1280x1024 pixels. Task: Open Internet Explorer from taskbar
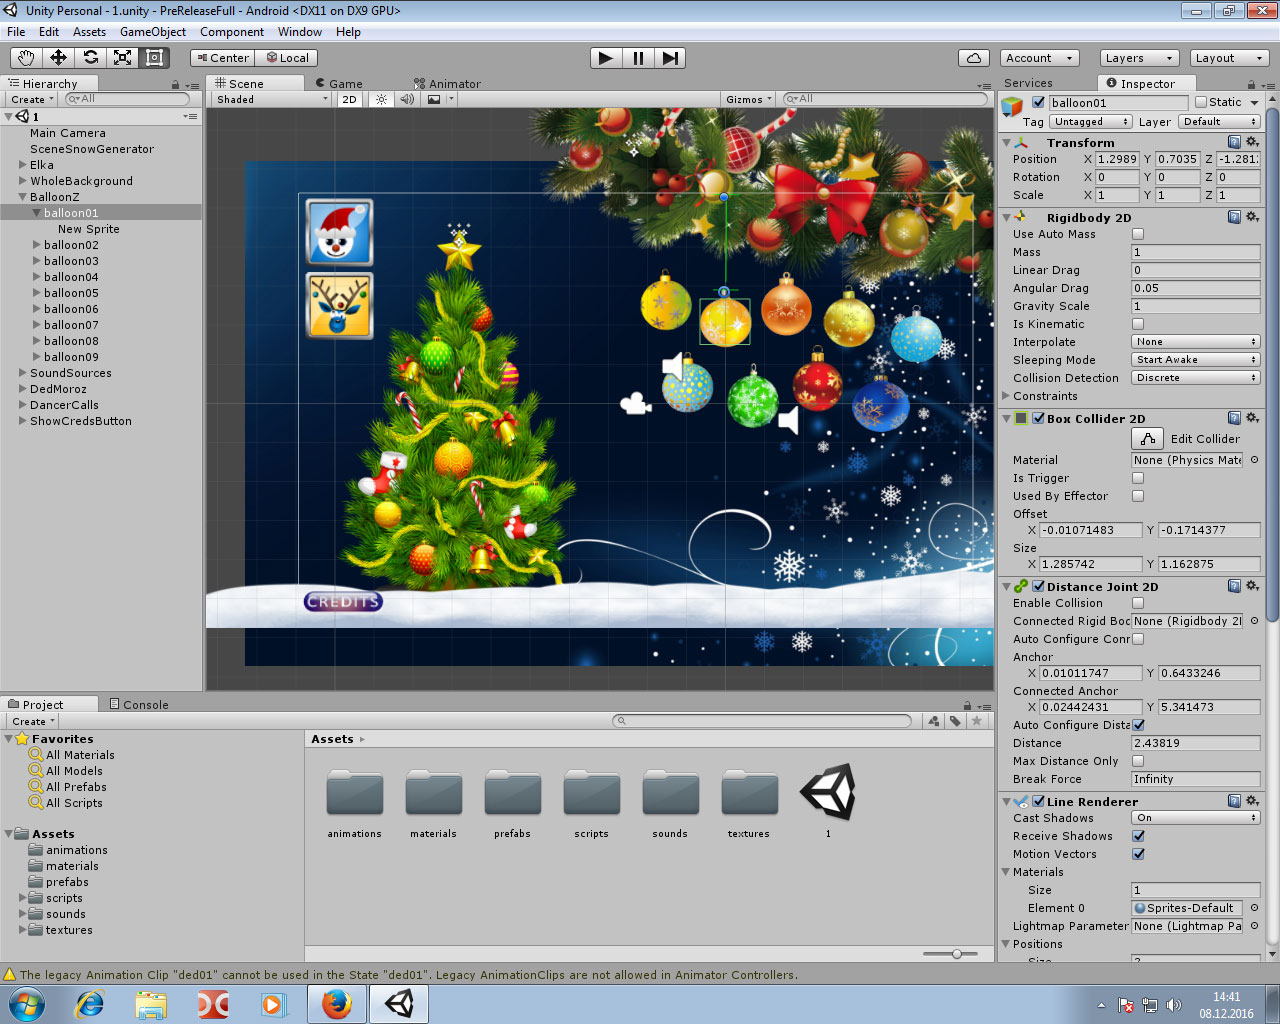pos(90,1004)
